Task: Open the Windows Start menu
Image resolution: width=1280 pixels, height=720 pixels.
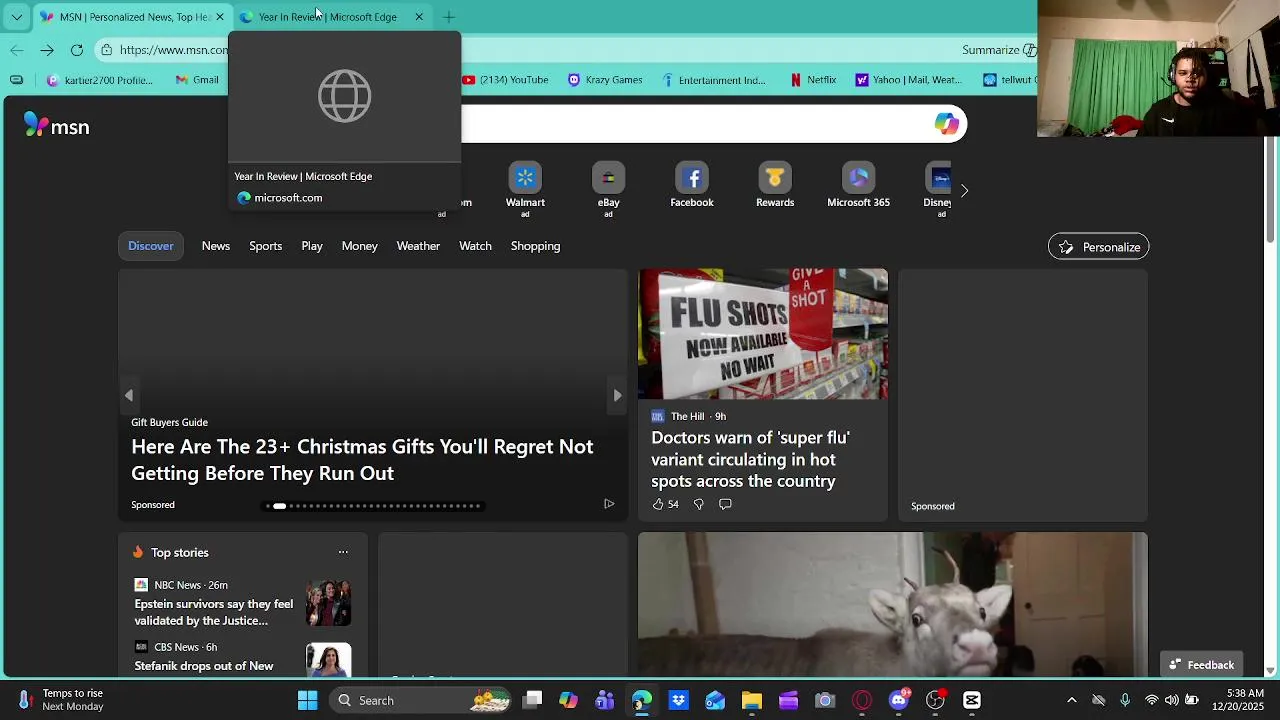Action: coord(307,700)
